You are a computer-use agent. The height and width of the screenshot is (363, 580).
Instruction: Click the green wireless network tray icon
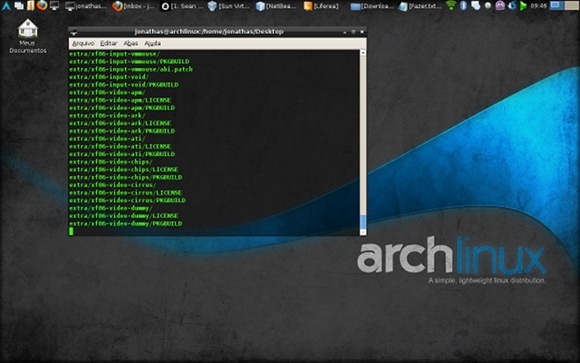451,5
